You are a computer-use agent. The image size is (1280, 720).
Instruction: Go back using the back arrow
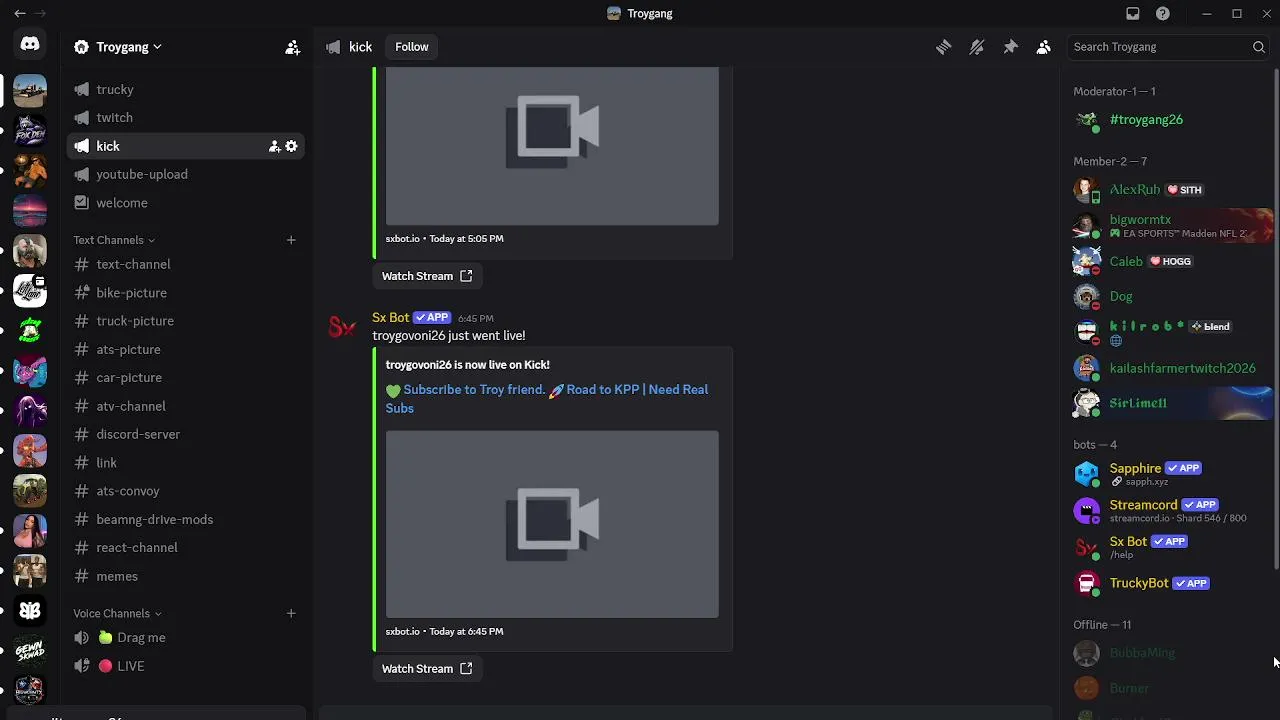[x=20, y=14]
